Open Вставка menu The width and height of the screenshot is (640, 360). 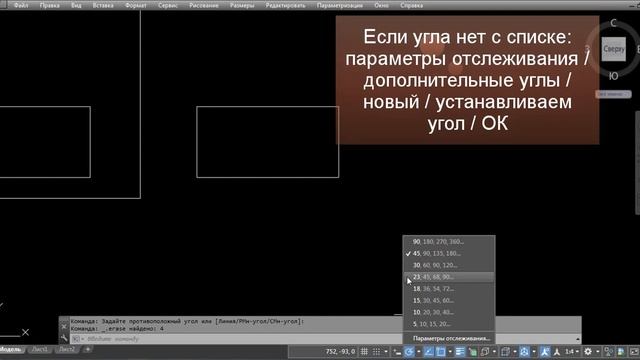(103, 5)
